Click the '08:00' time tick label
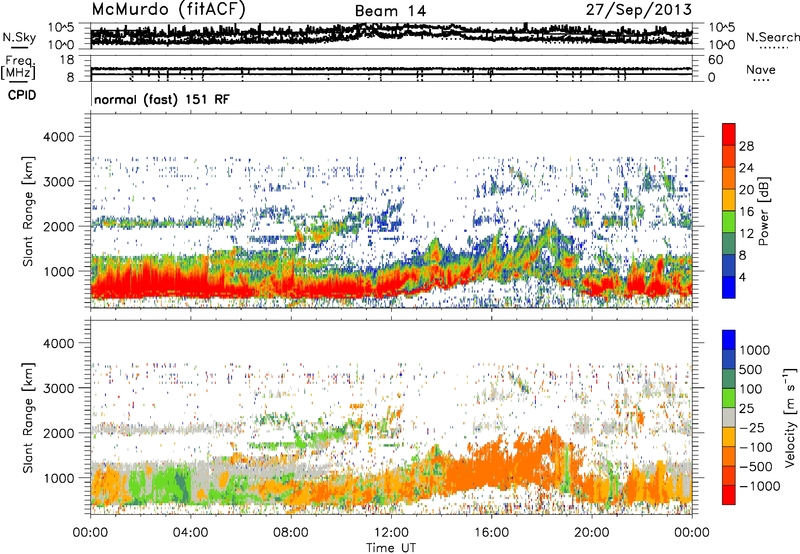Viewport: 800px width, 554px height. click(291, 533)
